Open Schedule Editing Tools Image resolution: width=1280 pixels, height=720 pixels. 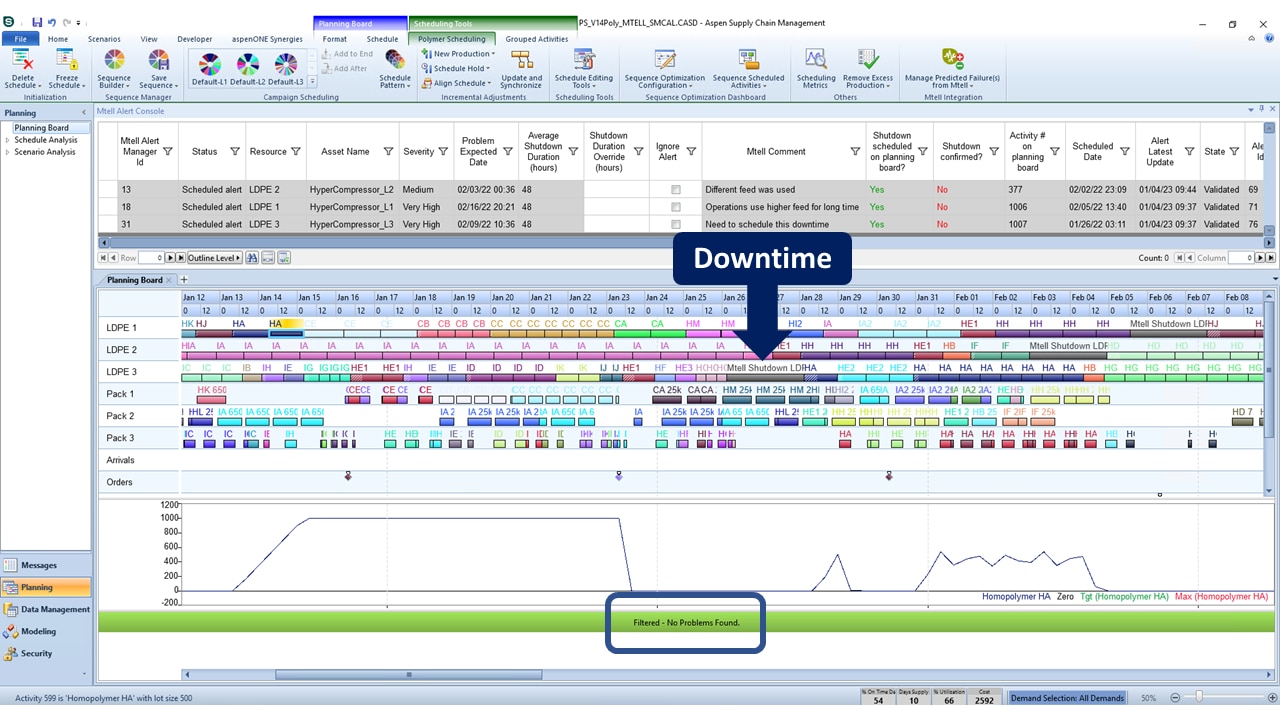(584, 68)
